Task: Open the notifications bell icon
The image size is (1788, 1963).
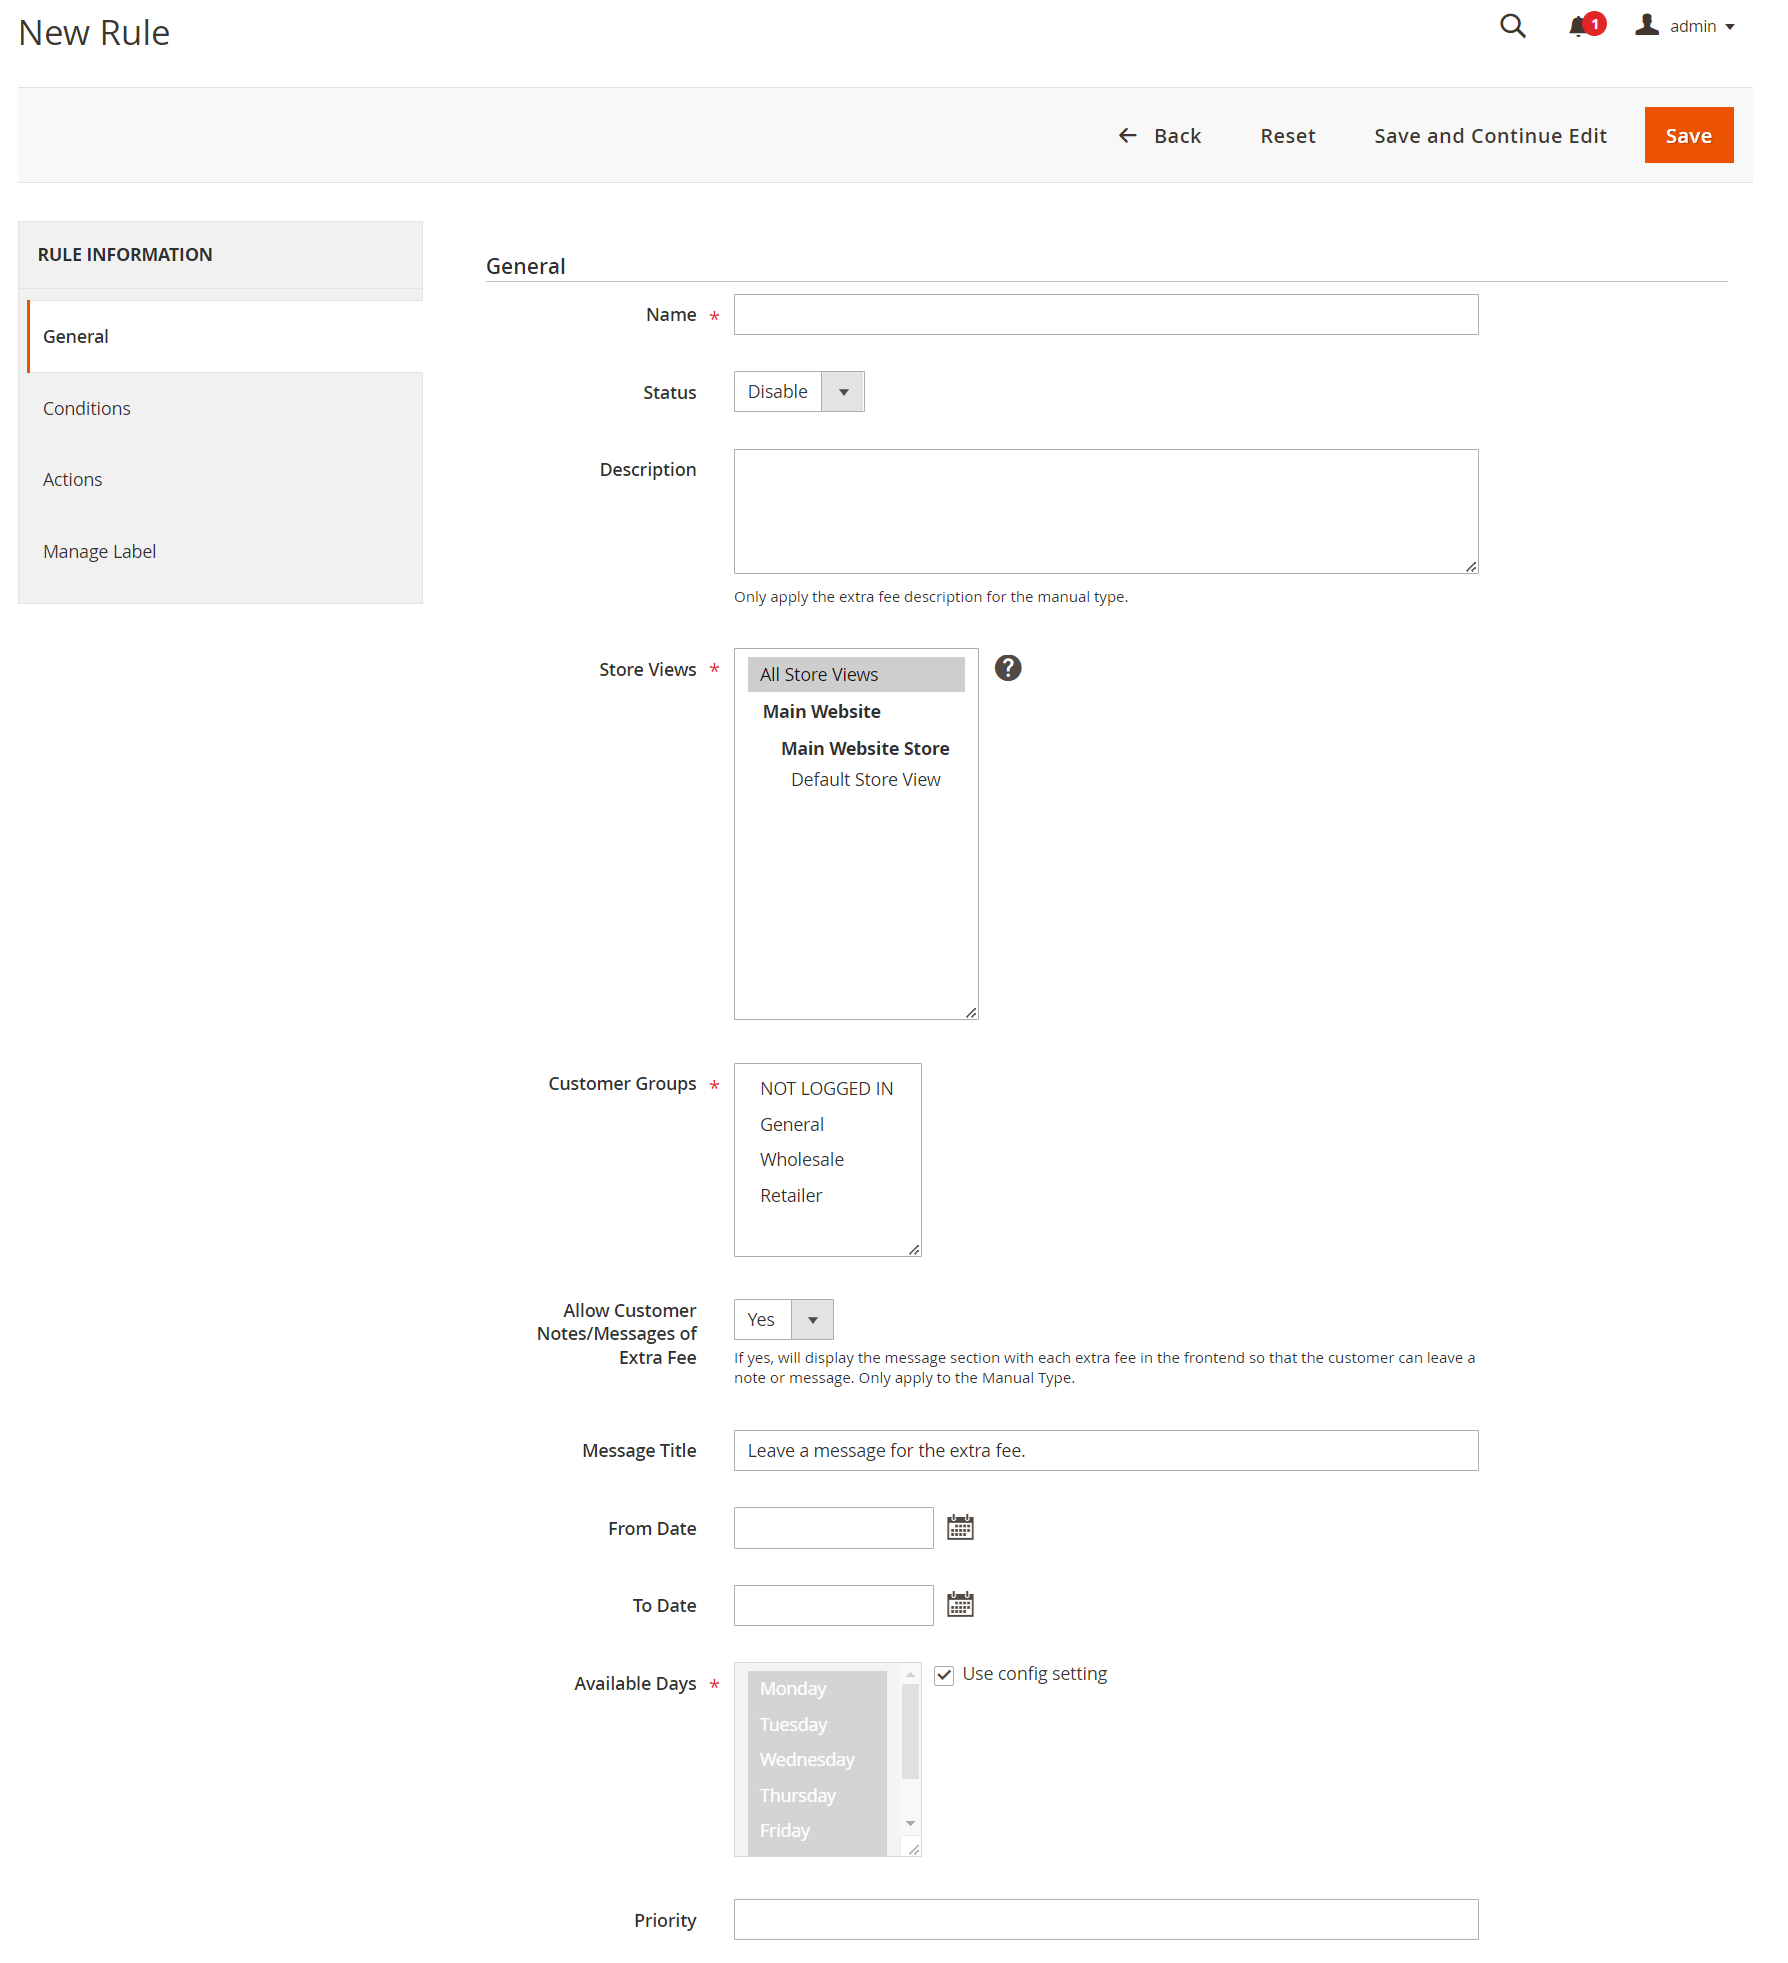Action: pos(1579,26)
